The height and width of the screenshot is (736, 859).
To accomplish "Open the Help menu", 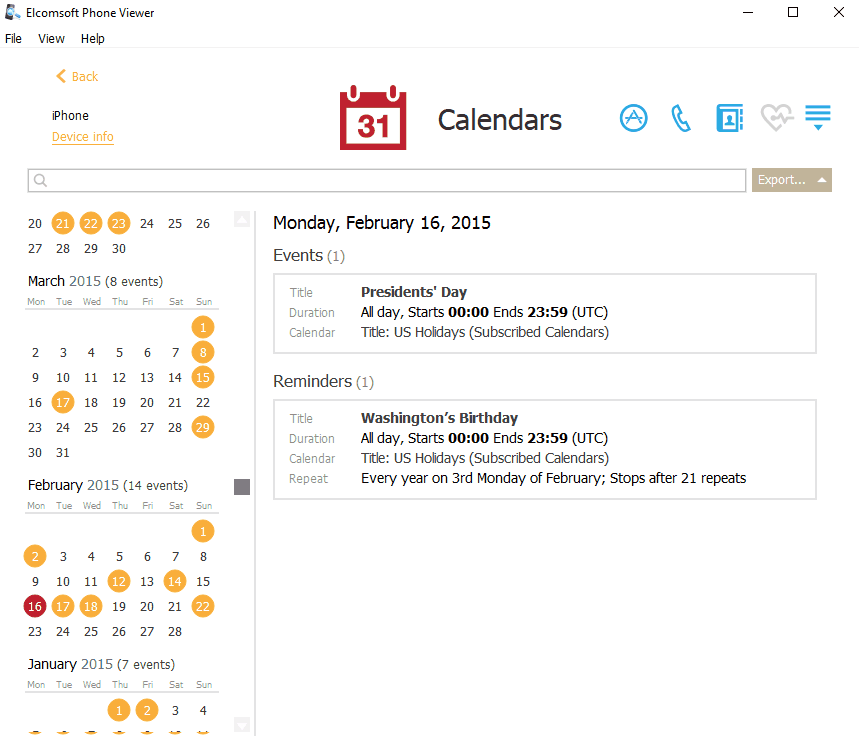I will pos(93,39).
